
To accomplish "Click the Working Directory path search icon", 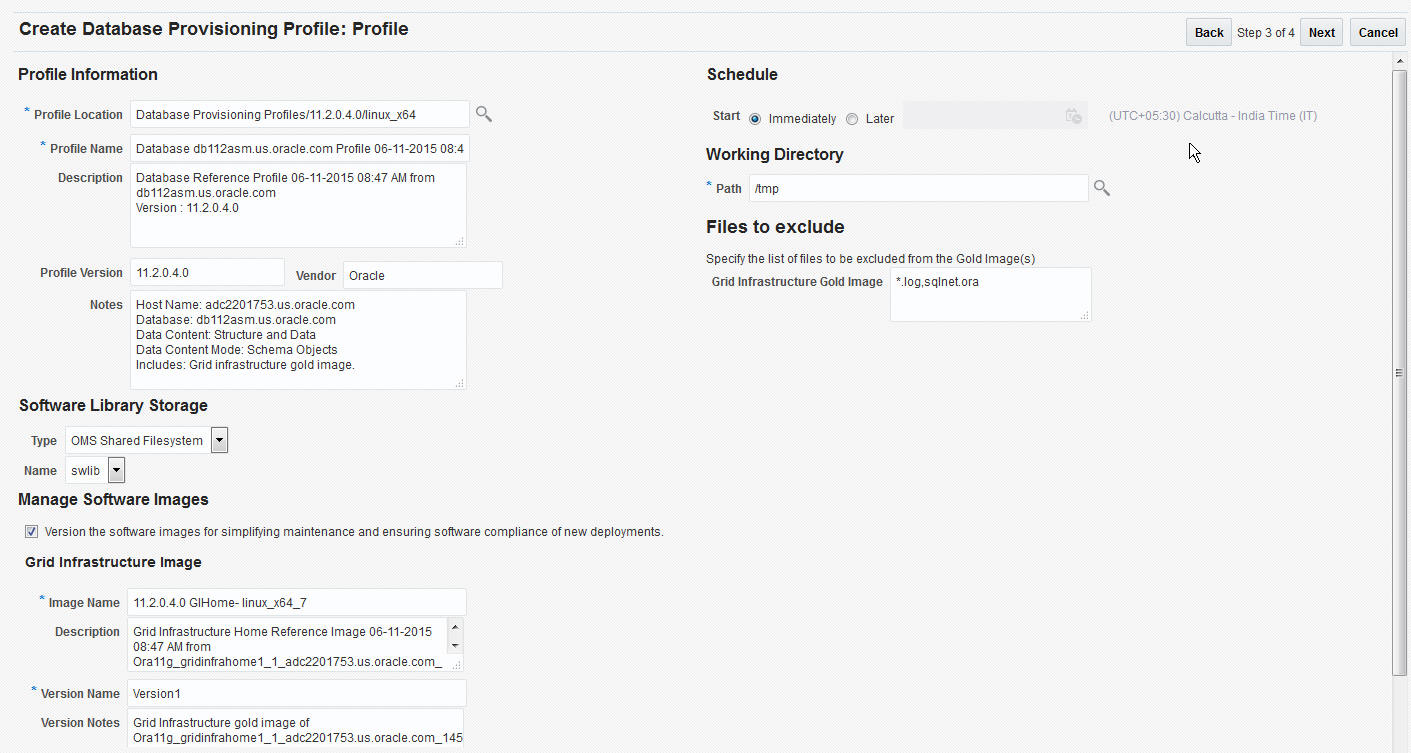I will pyautogui.click(x=1101, y=188).
